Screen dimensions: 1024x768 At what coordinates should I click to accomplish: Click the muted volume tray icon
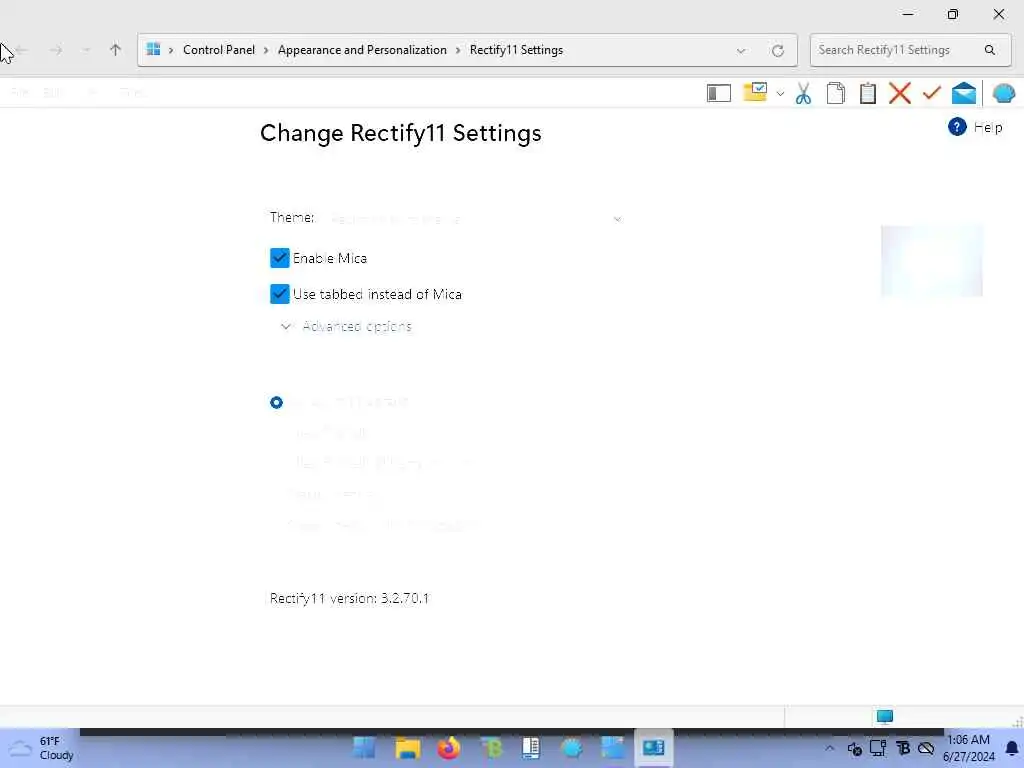pyautogui.click(x=854, y=748)
